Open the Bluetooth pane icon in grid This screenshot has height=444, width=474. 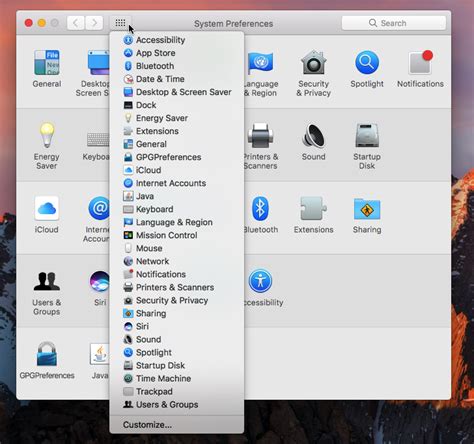point(260,208)
